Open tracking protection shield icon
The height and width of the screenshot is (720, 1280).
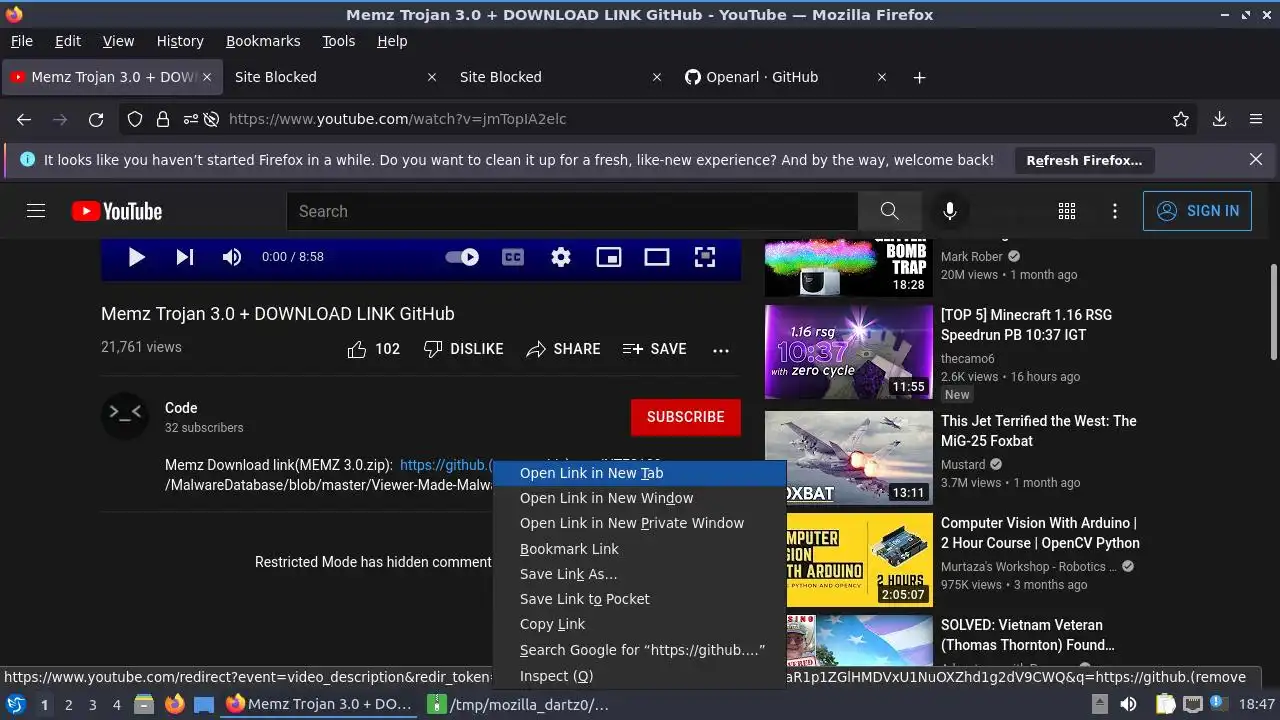coord(135,119)
